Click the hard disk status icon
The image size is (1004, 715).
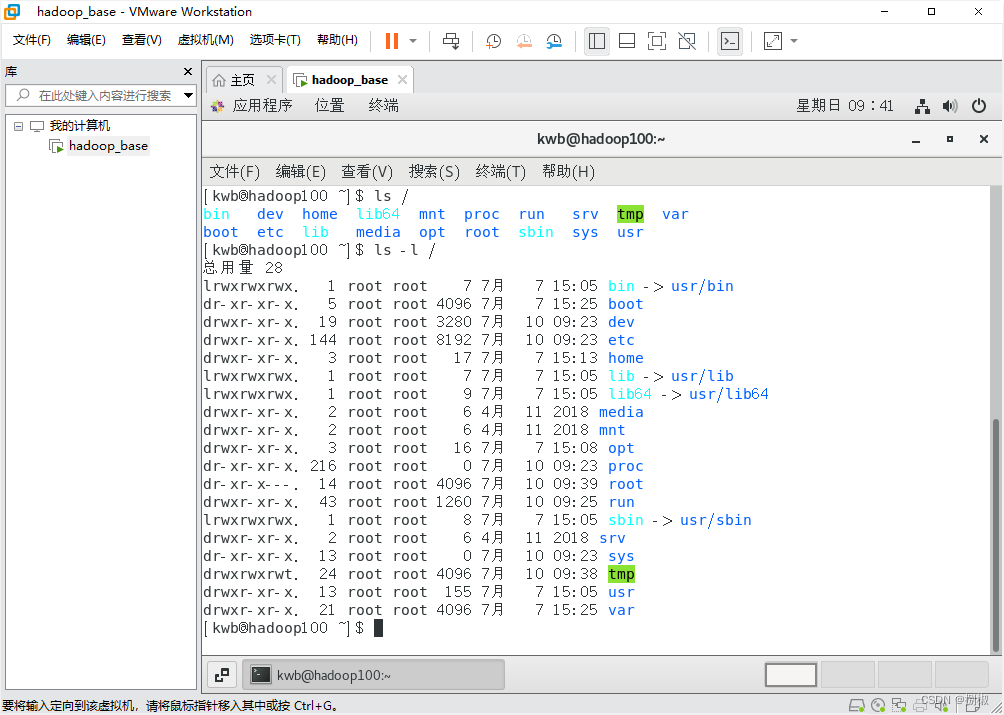click(857, 705)
